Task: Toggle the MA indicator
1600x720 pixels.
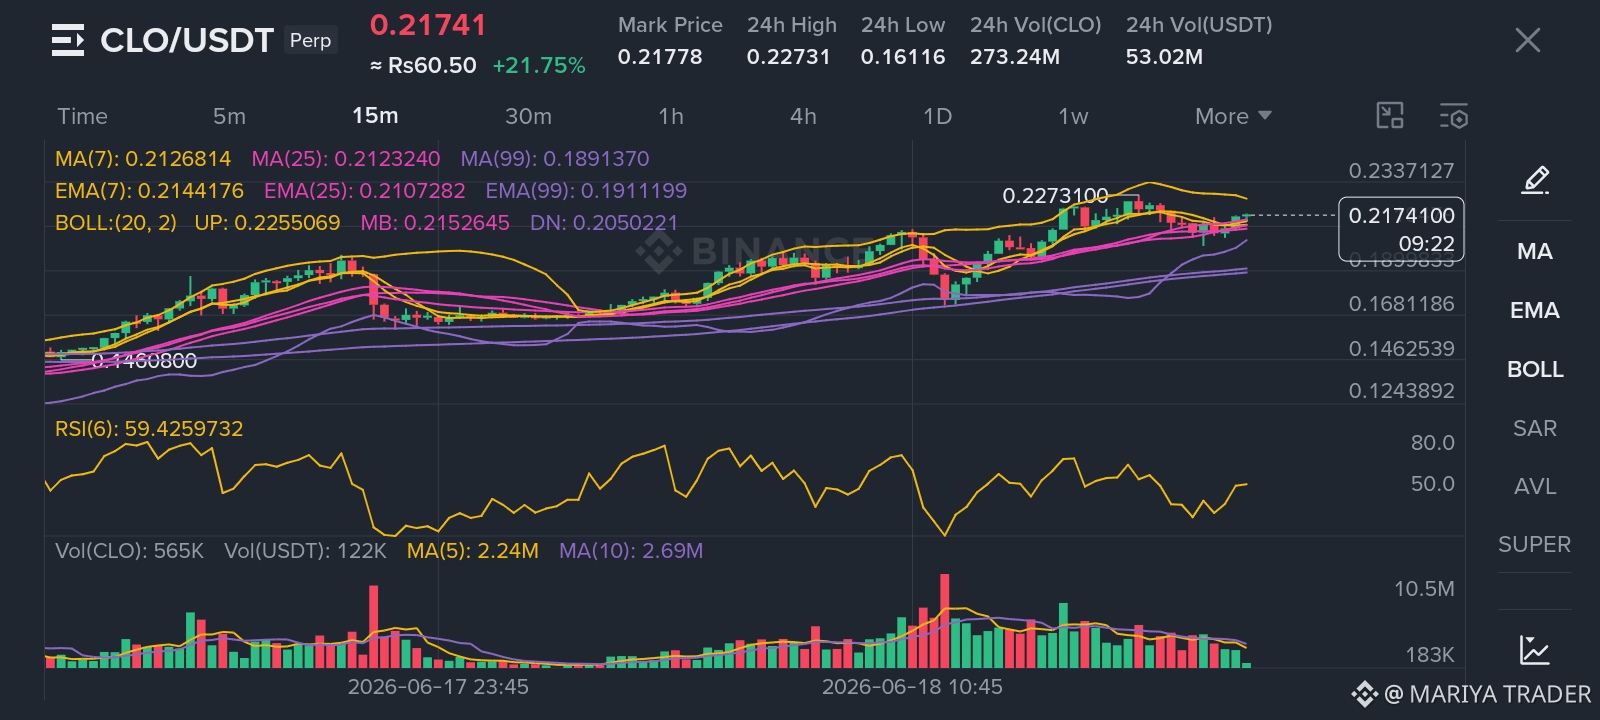Action: 1535,251
